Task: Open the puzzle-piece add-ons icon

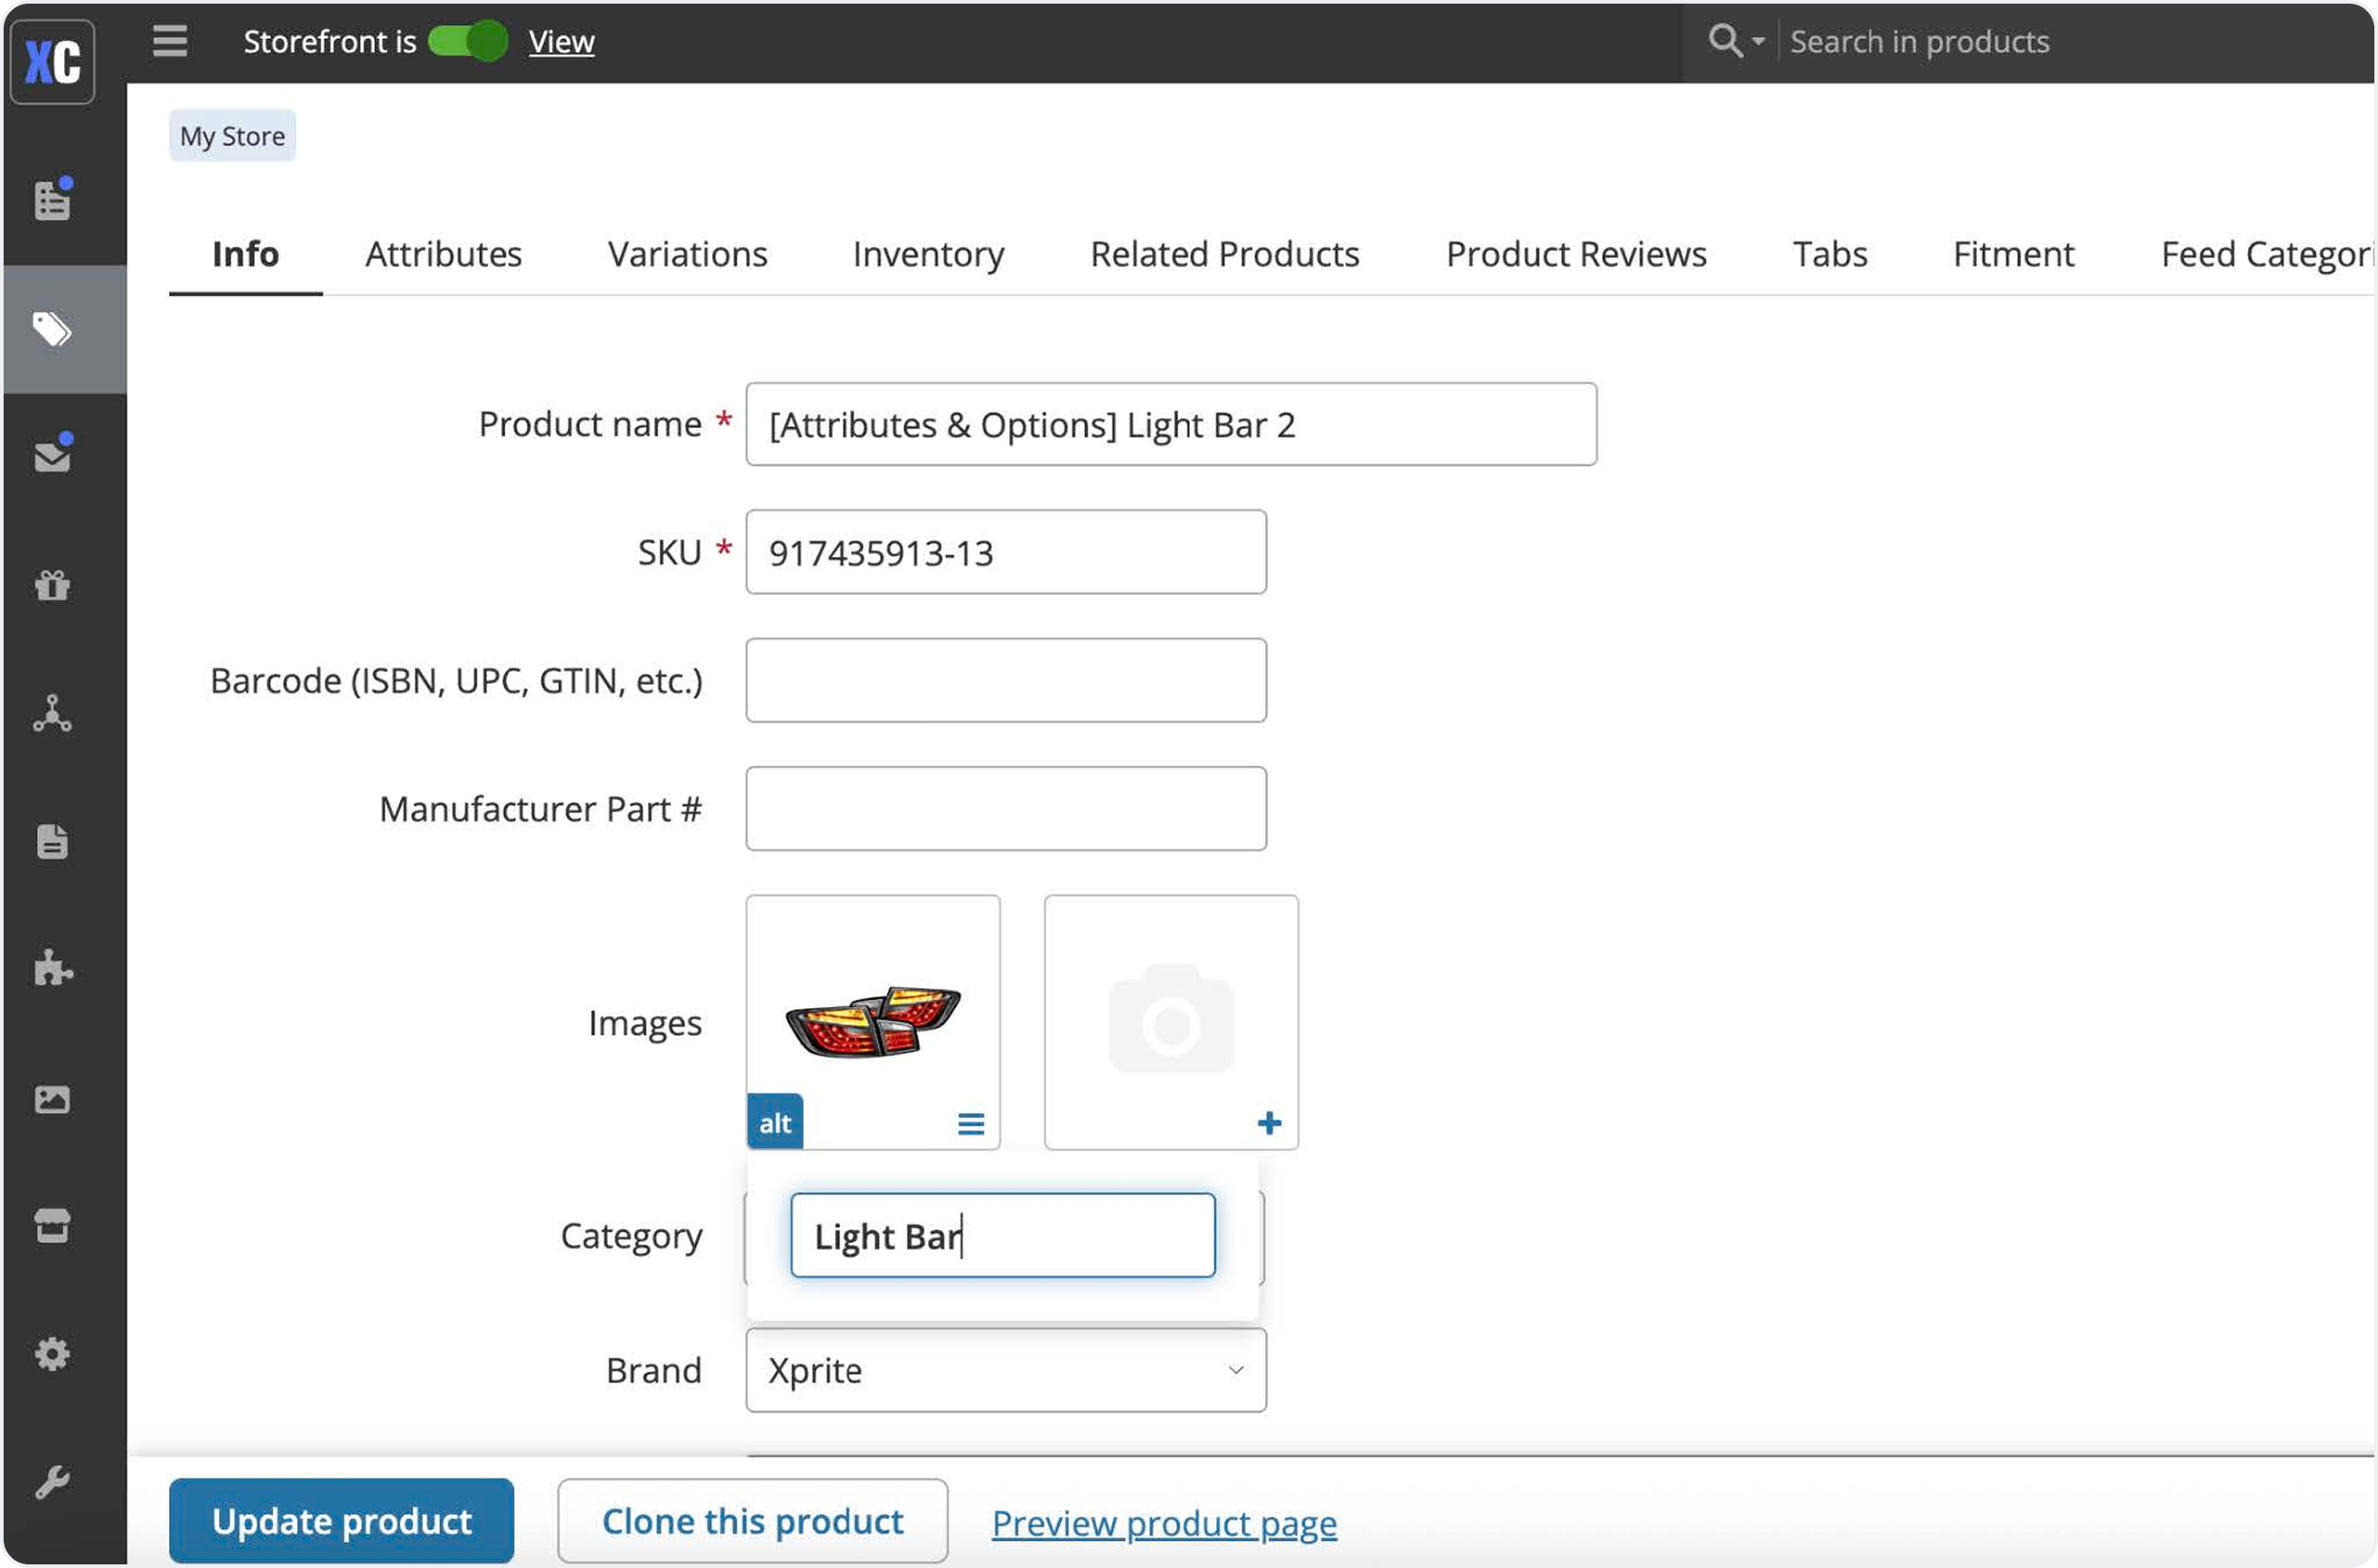Action: [x=52, y=969]
